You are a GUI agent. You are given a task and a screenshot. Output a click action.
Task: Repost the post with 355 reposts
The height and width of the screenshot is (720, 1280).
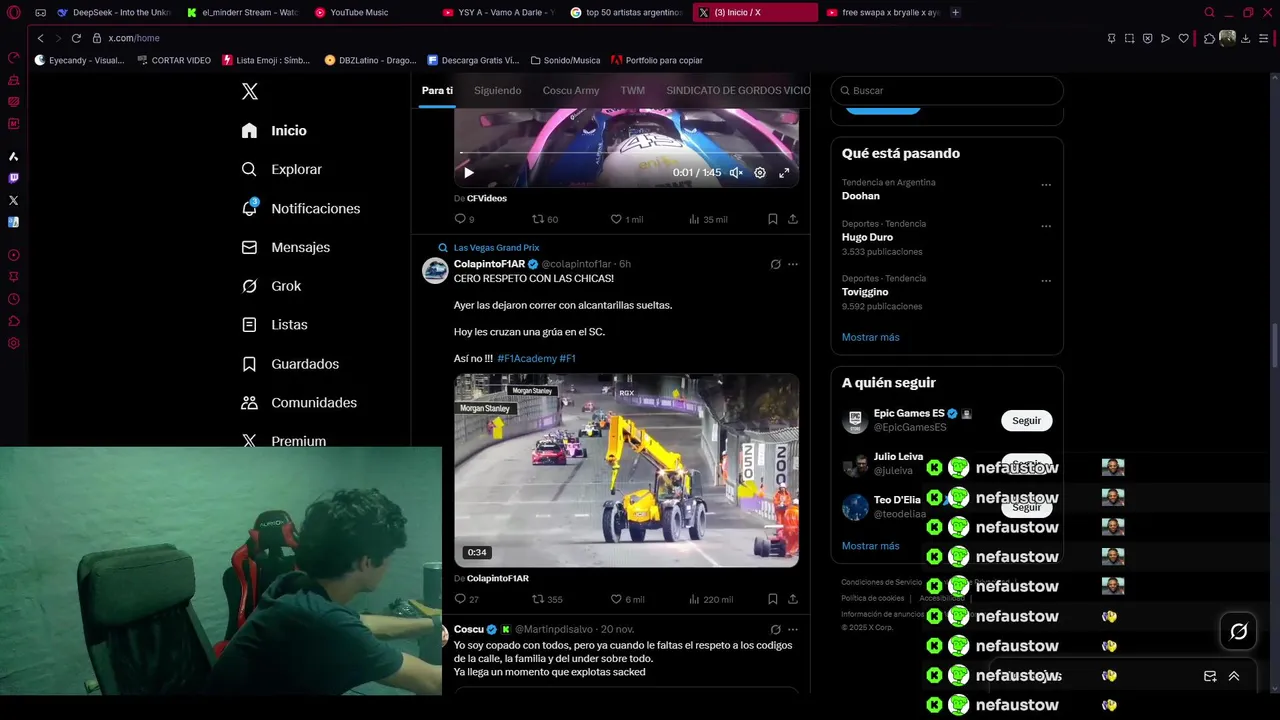coord(547,599)
